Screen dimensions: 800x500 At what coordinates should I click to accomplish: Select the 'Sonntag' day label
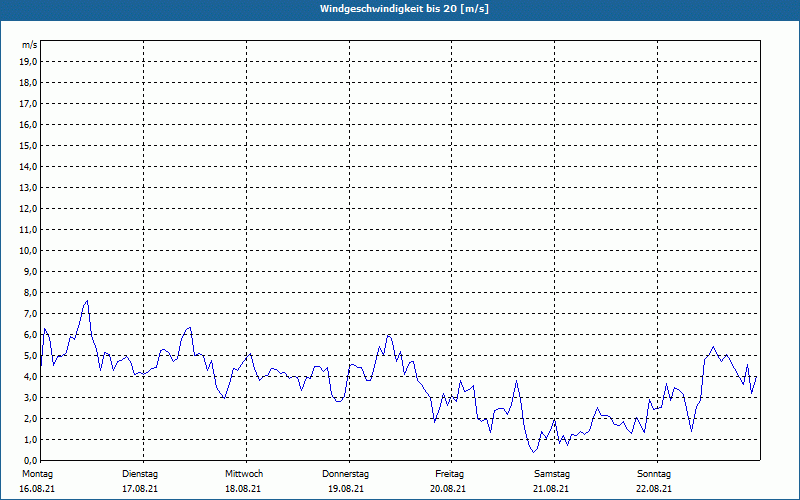tap(654, 474)
